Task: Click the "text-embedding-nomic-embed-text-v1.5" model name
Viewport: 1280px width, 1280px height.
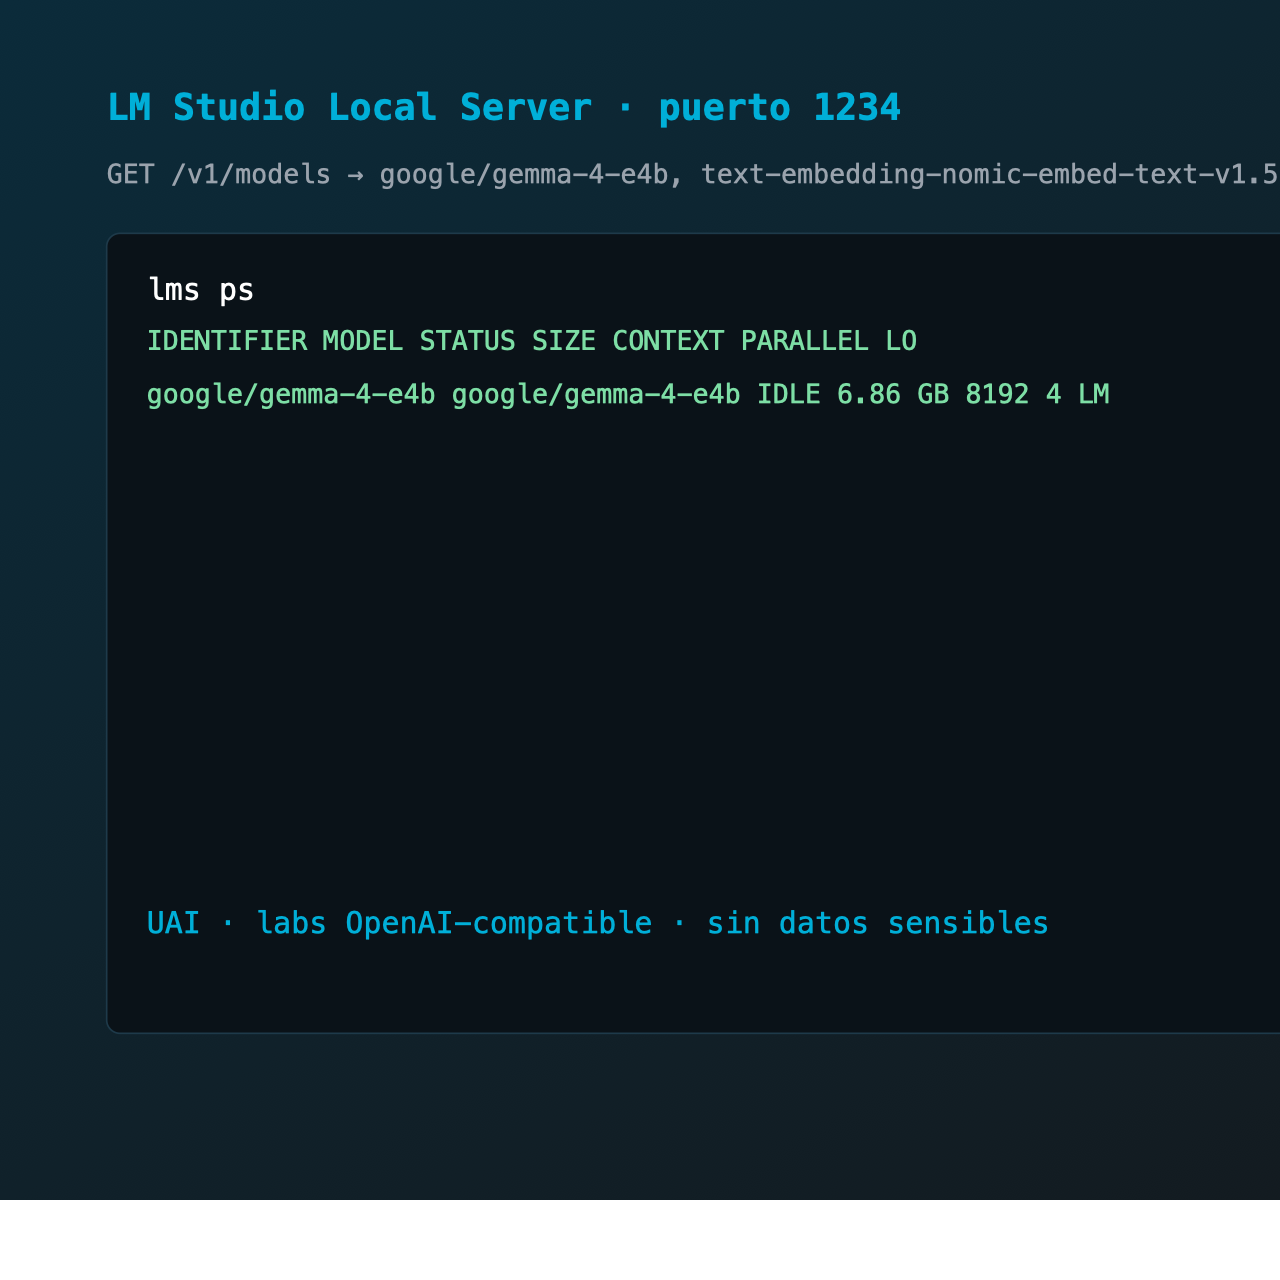Action: tap(990, 174)
